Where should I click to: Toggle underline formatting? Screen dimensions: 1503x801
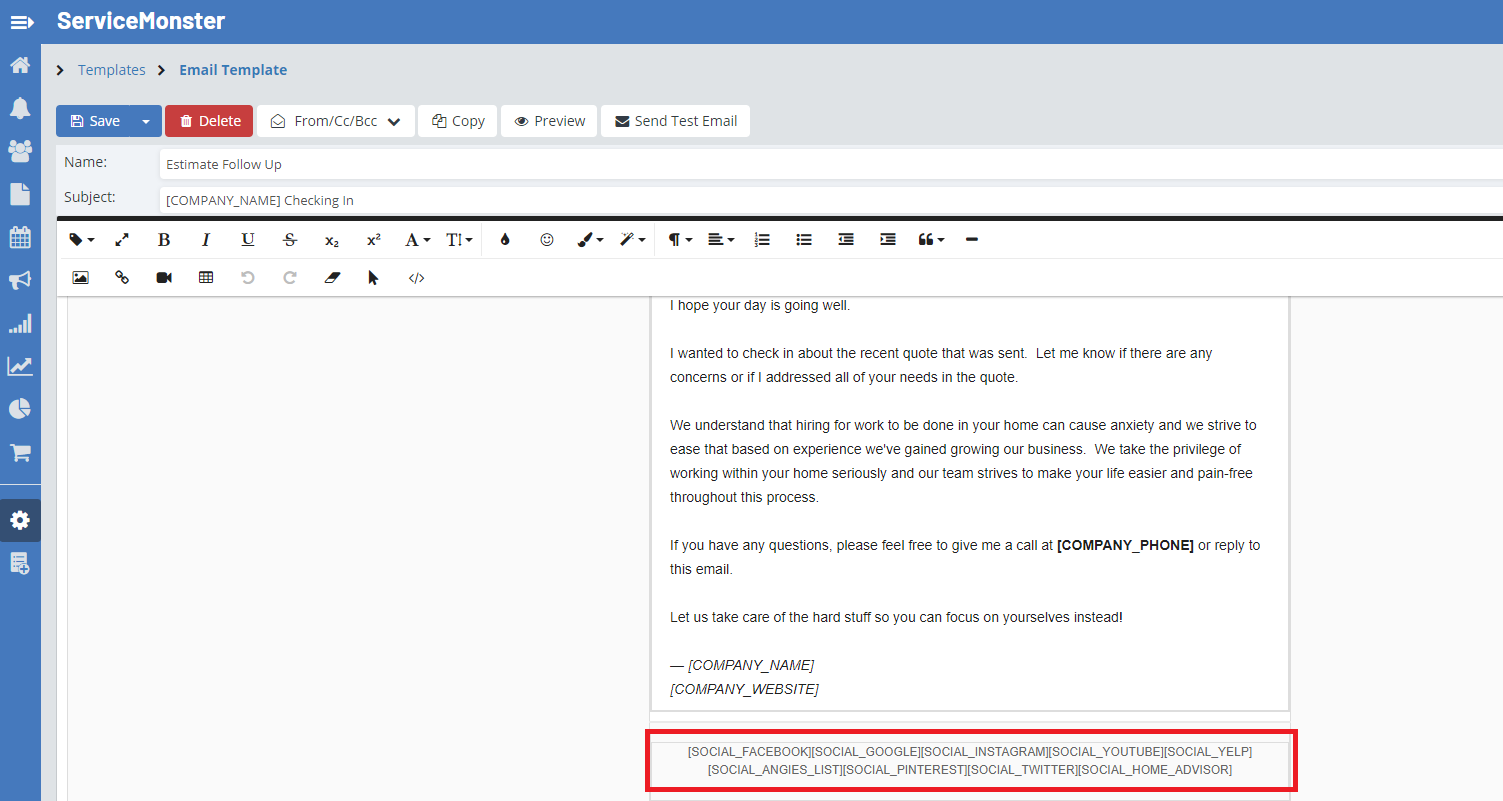[x=248, y=240]
